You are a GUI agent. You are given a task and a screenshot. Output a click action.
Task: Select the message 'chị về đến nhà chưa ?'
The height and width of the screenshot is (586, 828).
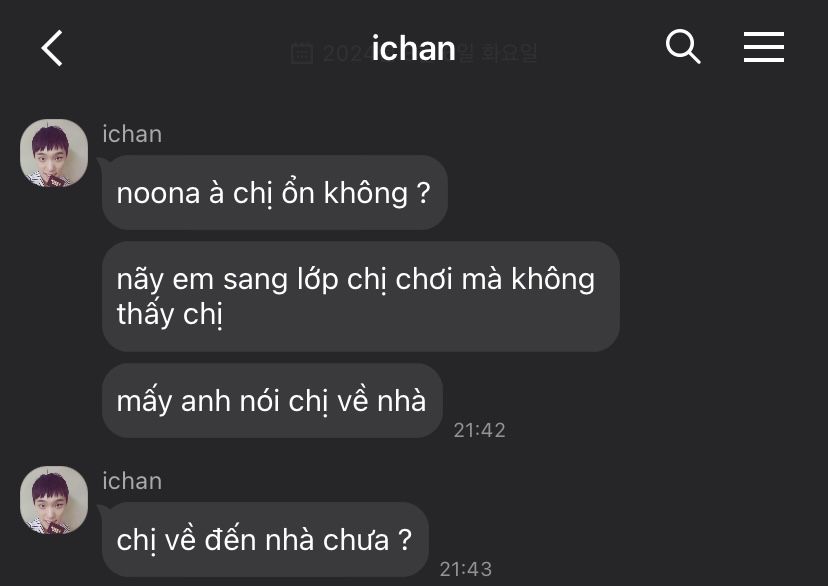265,539
